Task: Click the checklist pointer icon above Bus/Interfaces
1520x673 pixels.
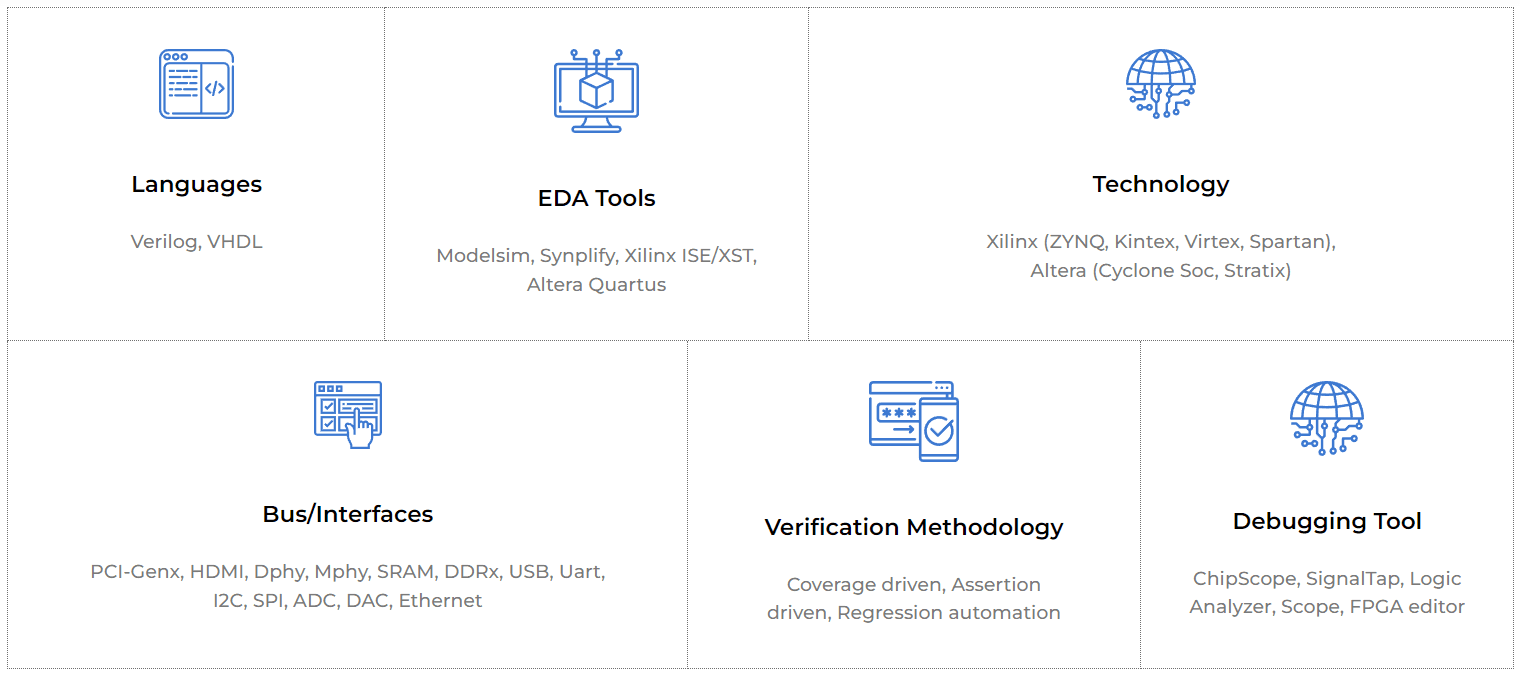Action: (348, 414)
